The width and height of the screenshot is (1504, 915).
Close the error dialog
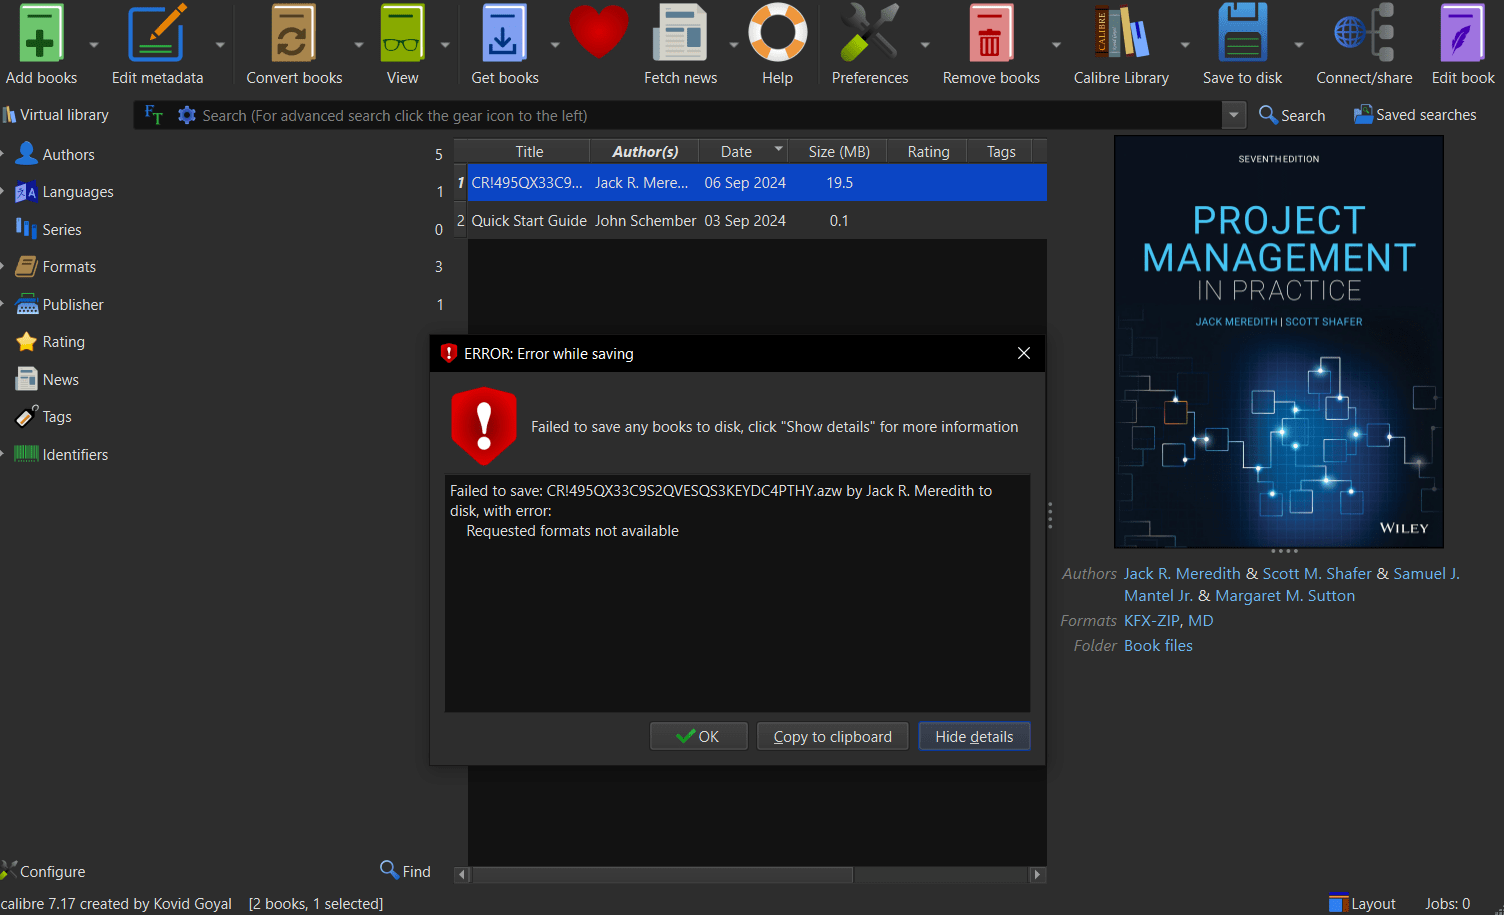1024,353
